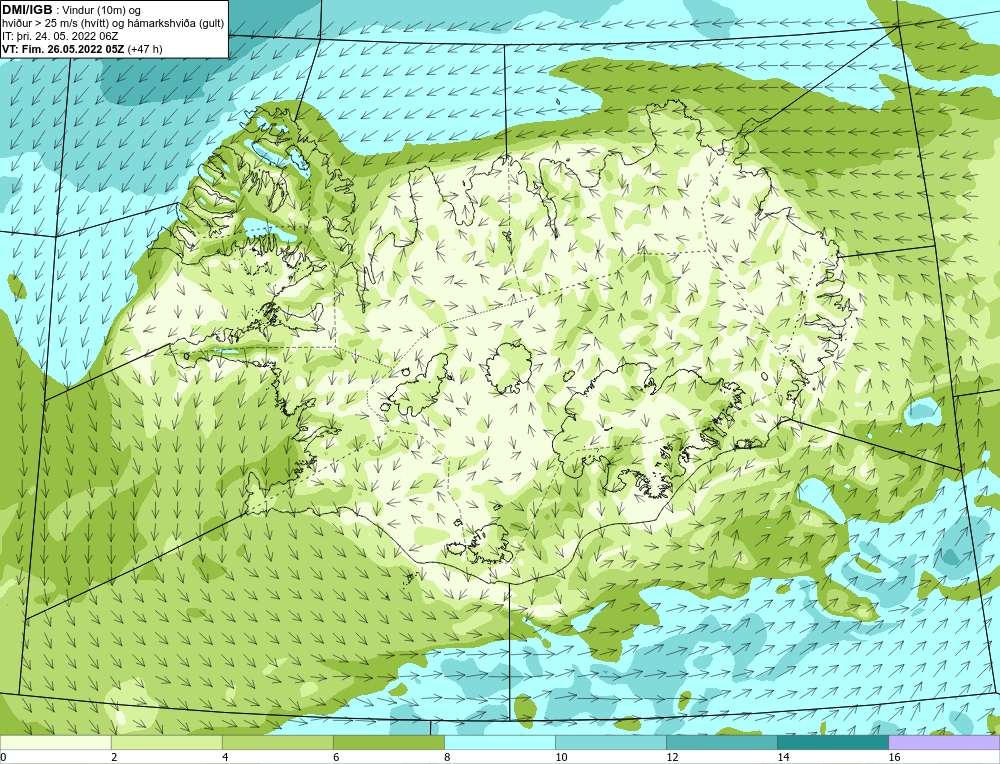Click the legend label '16'
The height and width of the screenshot is (764, 1000).
point(894,757)
